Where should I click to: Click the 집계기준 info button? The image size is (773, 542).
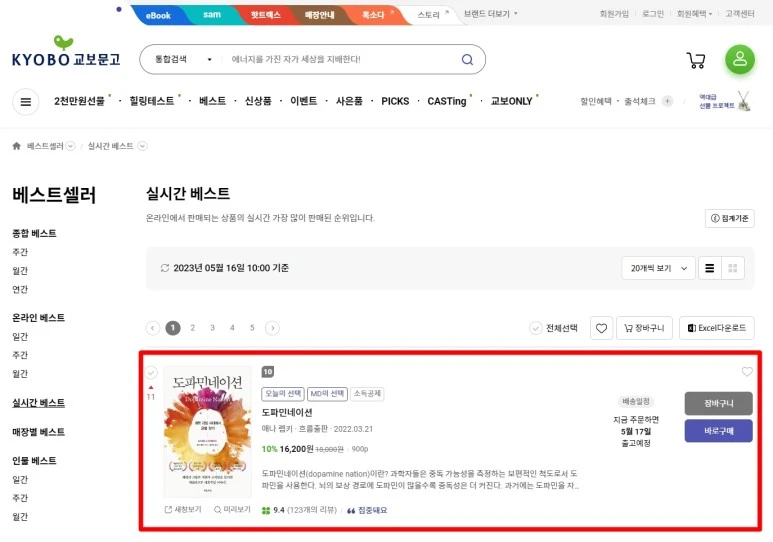(x=730, y=218)
